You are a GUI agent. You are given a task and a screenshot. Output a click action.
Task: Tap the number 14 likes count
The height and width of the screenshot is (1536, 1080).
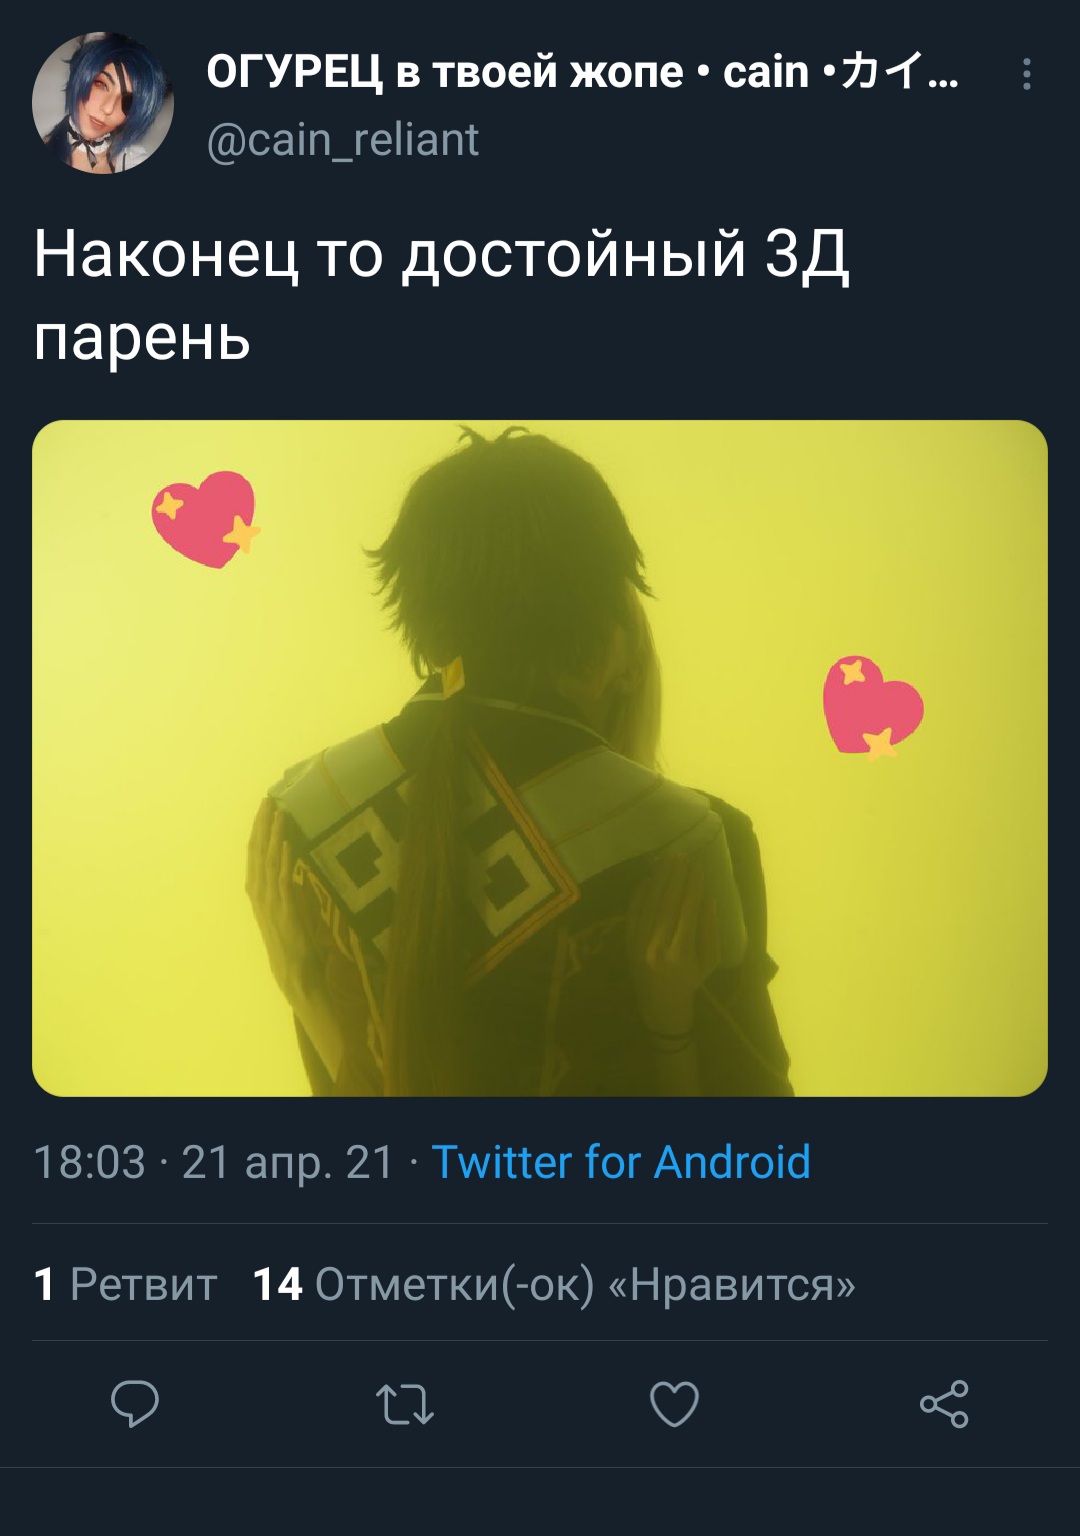(x=277, y=1284)
